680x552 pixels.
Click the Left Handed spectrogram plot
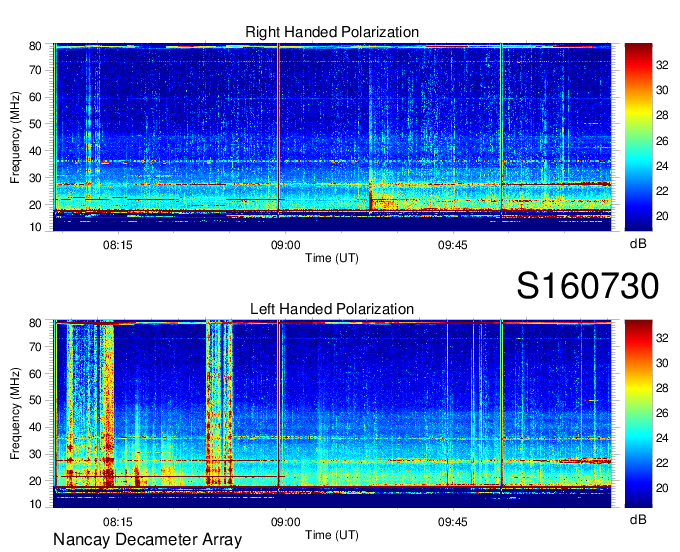[x=332, y=414]
